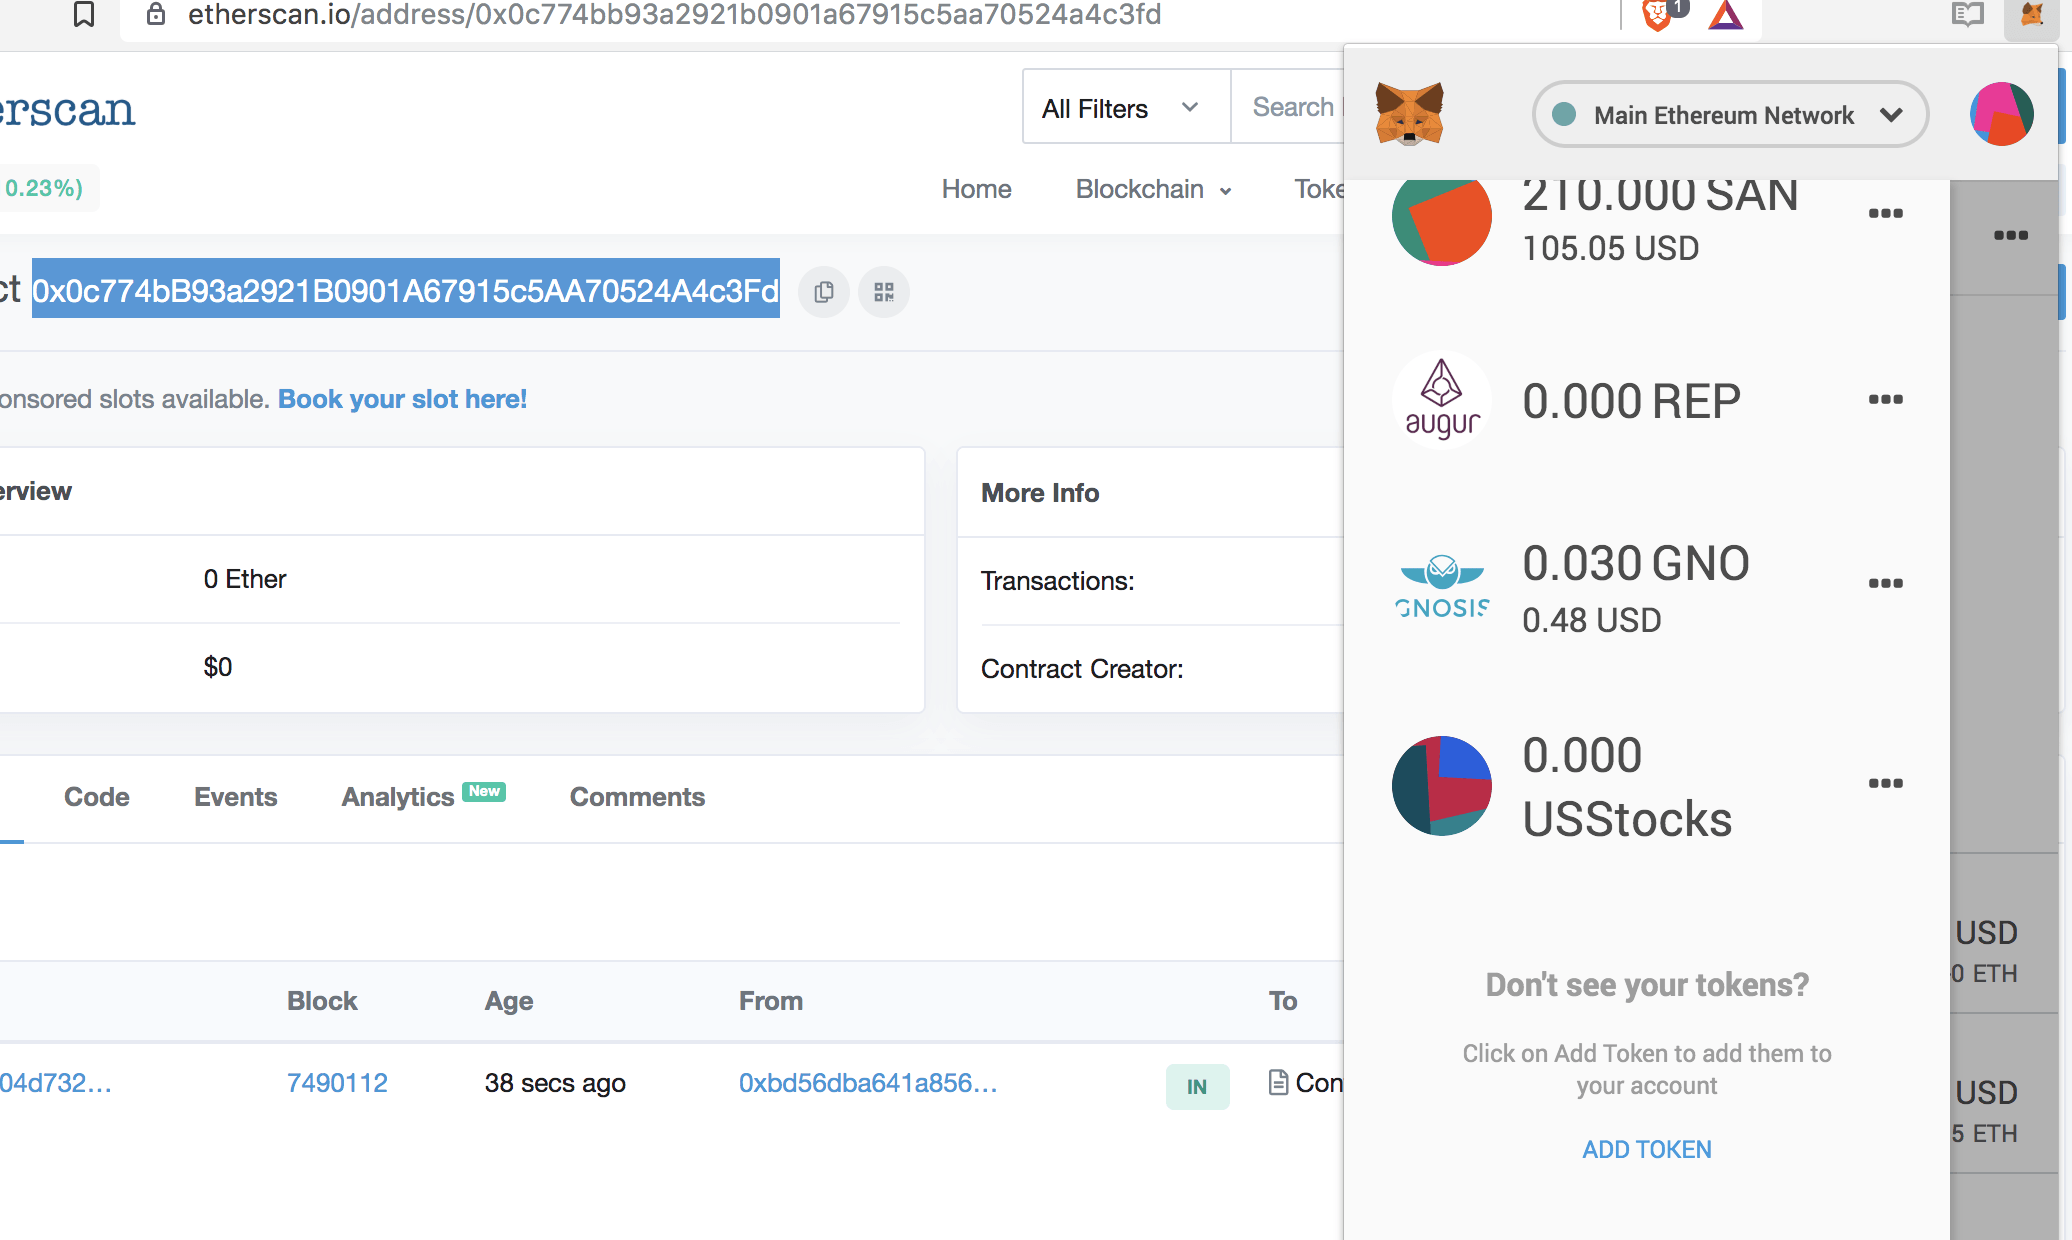Open options dots behind MetaMask popup

click(2011, 236)
